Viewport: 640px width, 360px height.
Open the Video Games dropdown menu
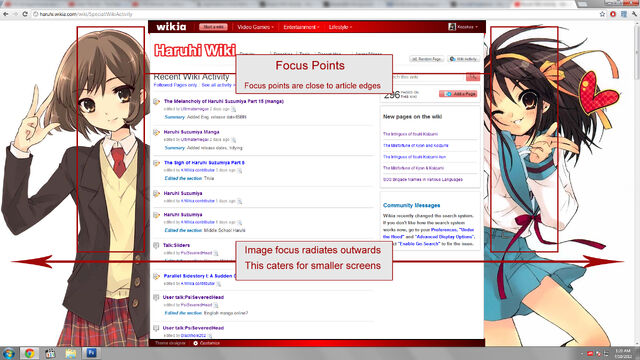255,27
